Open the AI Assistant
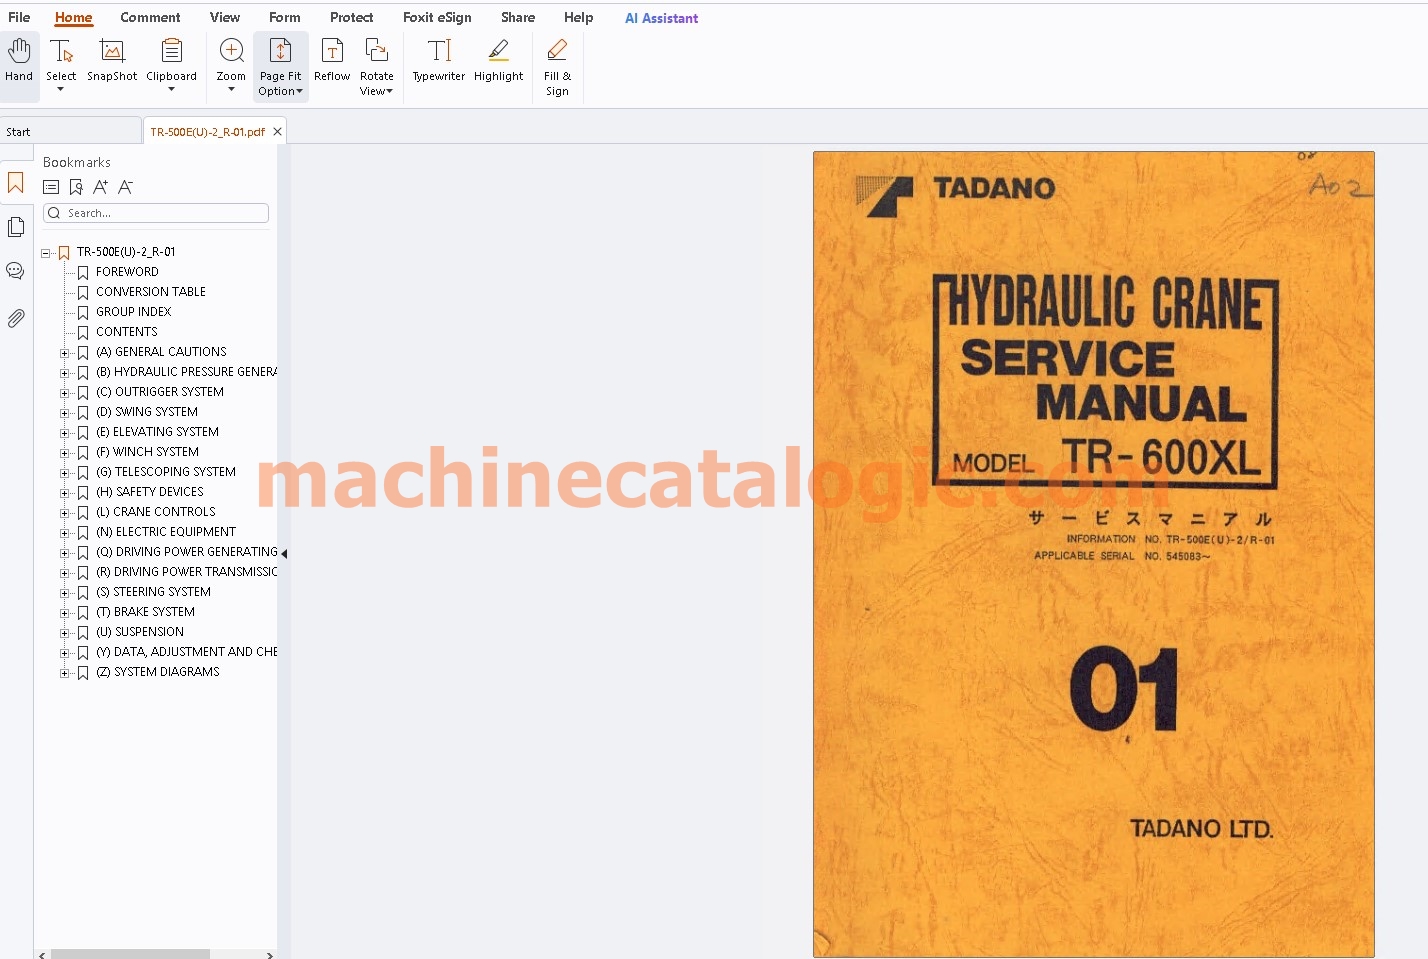Screen dimensions: 1428x959 coord(661,18)
